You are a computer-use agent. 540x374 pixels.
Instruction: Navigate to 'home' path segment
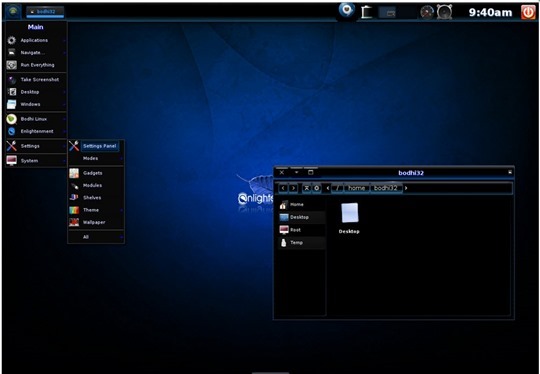coord(356,188)
